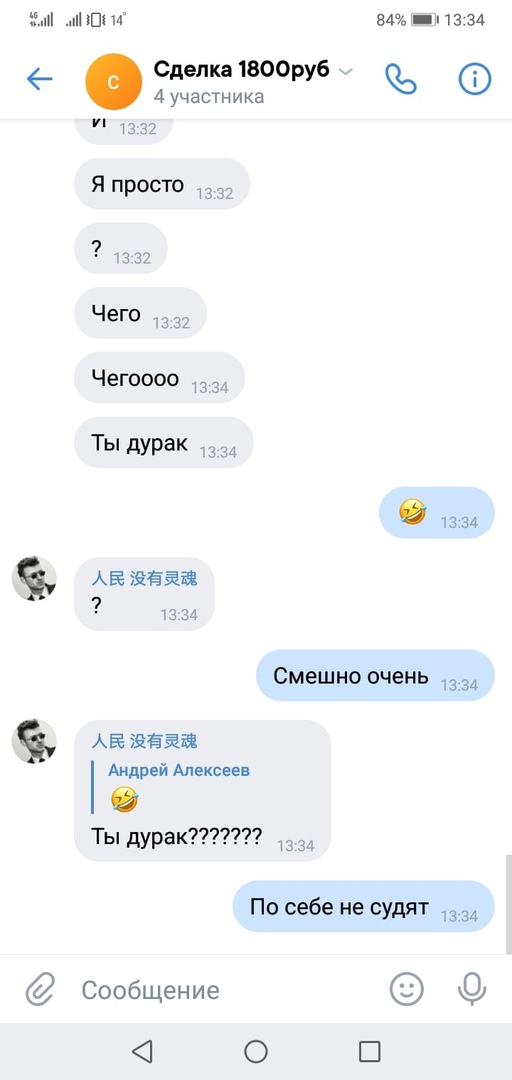Tap the laughing emoji sent message
The width and height of the screenshot is (512, 1080).
pyautogui.click(x=437, y=512)
